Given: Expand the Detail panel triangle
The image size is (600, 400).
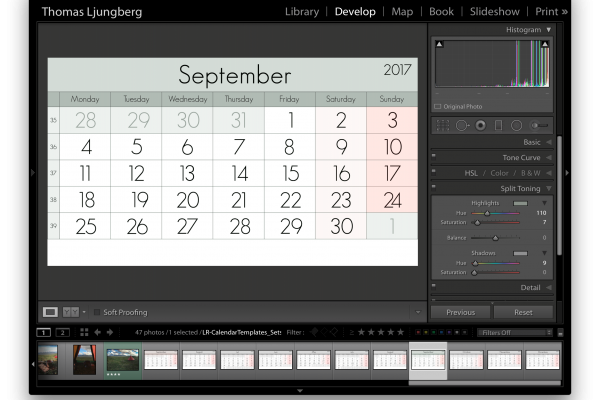Looking at the screenshot, I should 549,287.
